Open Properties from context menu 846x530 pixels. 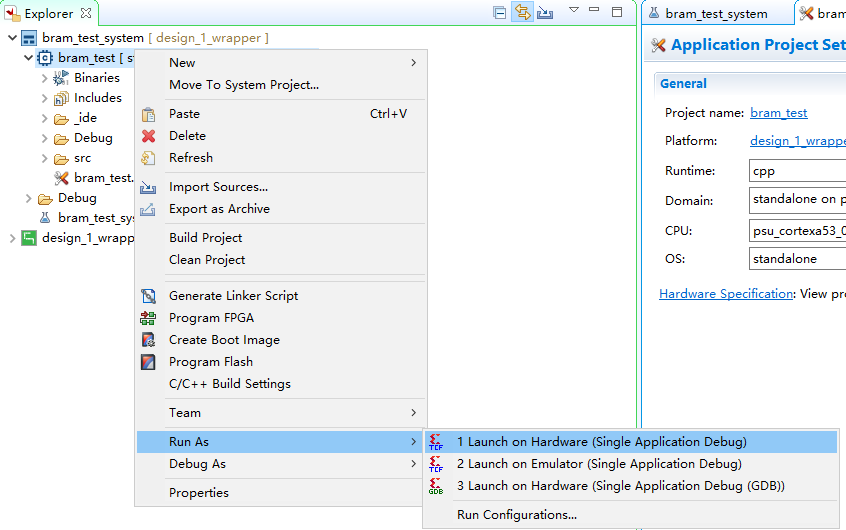(281, 493)
